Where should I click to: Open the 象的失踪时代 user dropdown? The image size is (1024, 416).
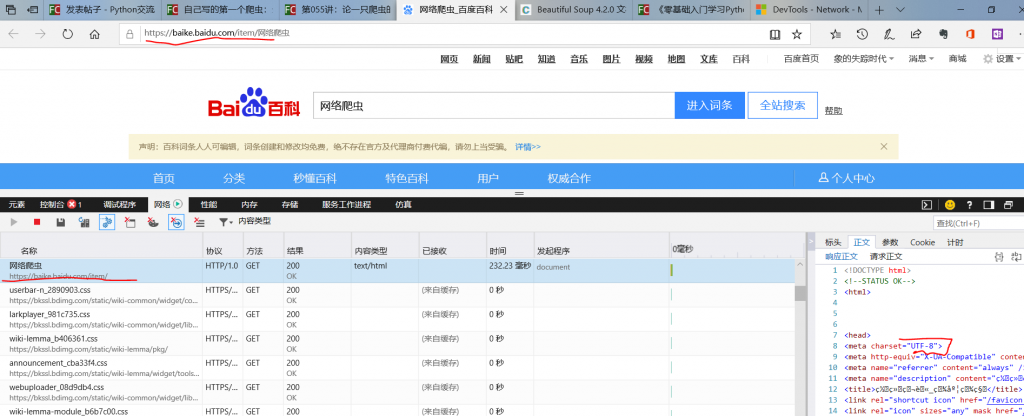point(863,59)
